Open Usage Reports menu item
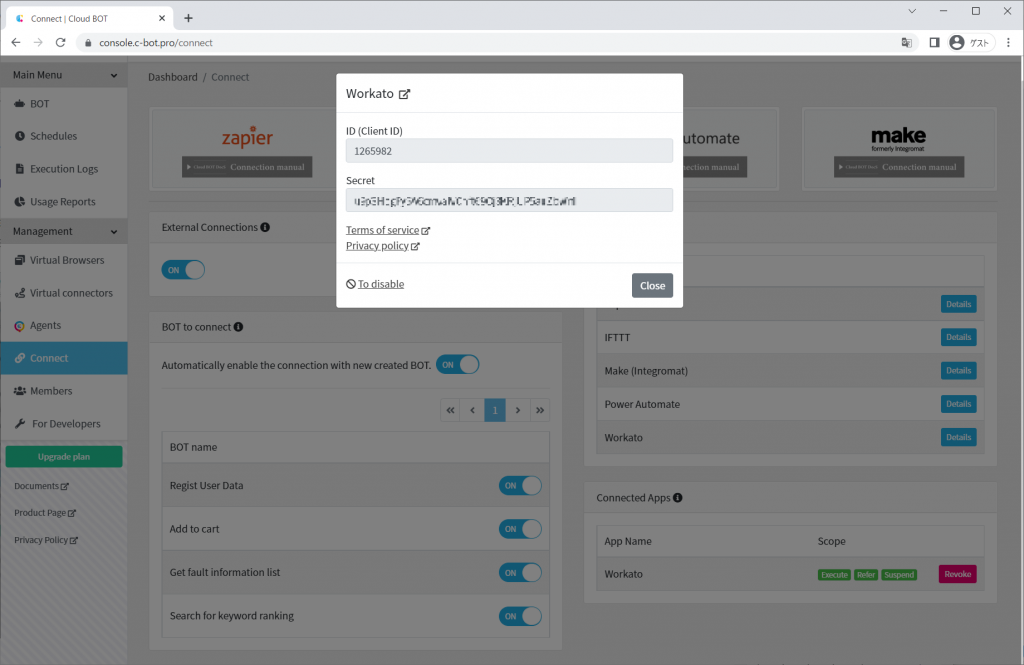Screen dimensions: 1024x665 [64, 202]
